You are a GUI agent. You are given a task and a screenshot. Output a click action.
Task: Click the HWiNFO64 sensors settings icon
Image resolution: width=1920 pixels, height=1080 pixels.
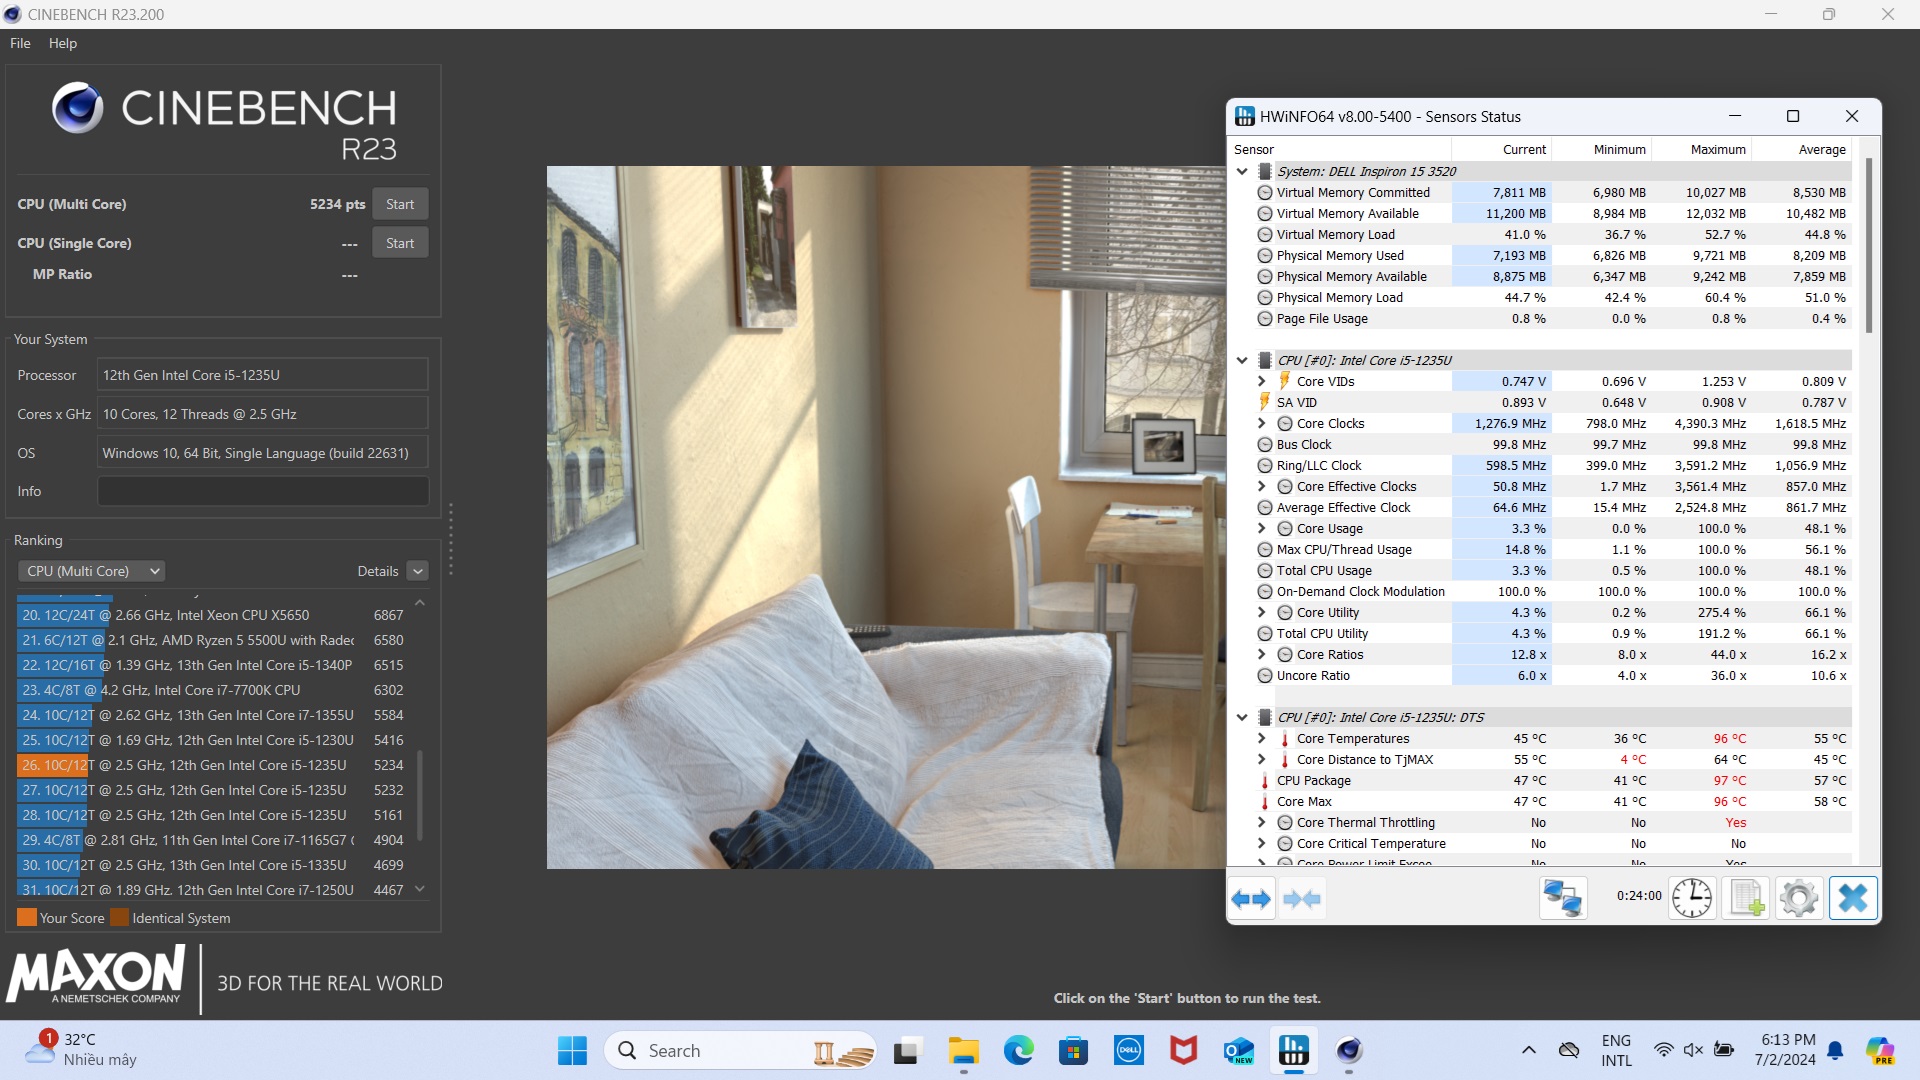[1797, 898]
